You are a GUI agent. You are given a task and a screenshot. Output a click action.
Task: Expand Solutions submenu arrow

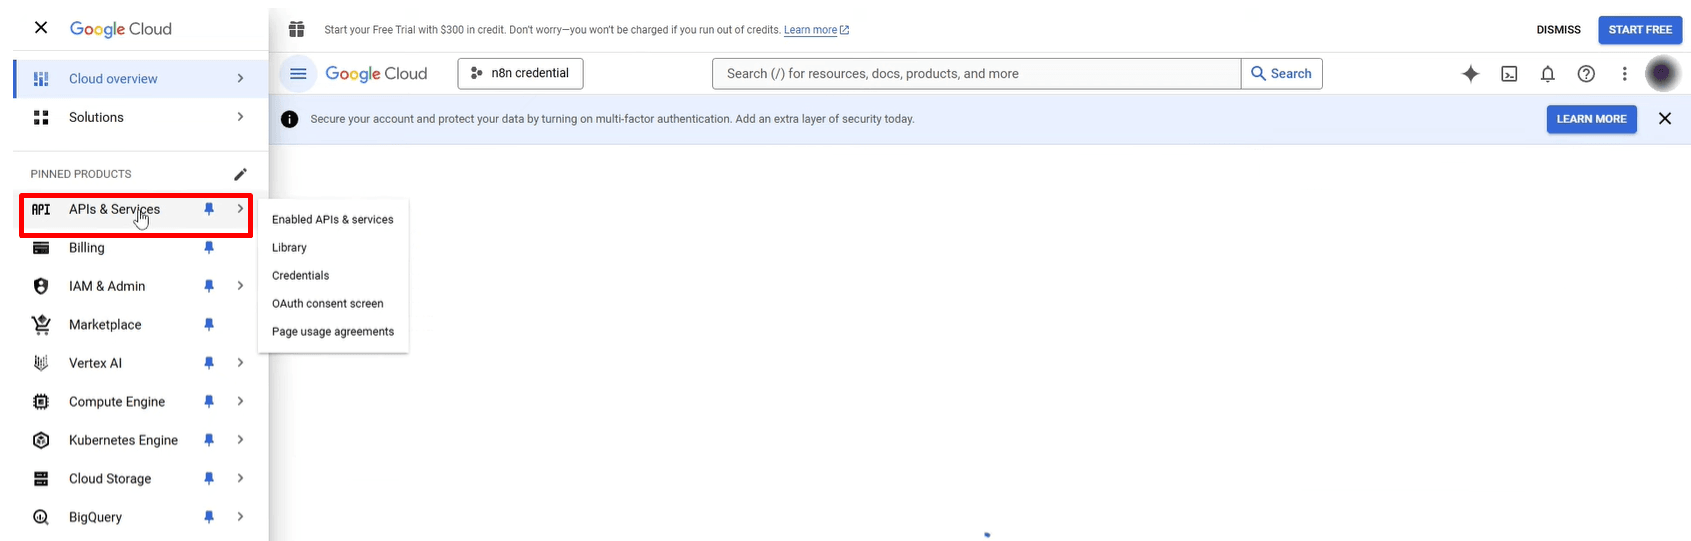pyautogui.click(x=240, y=117)
